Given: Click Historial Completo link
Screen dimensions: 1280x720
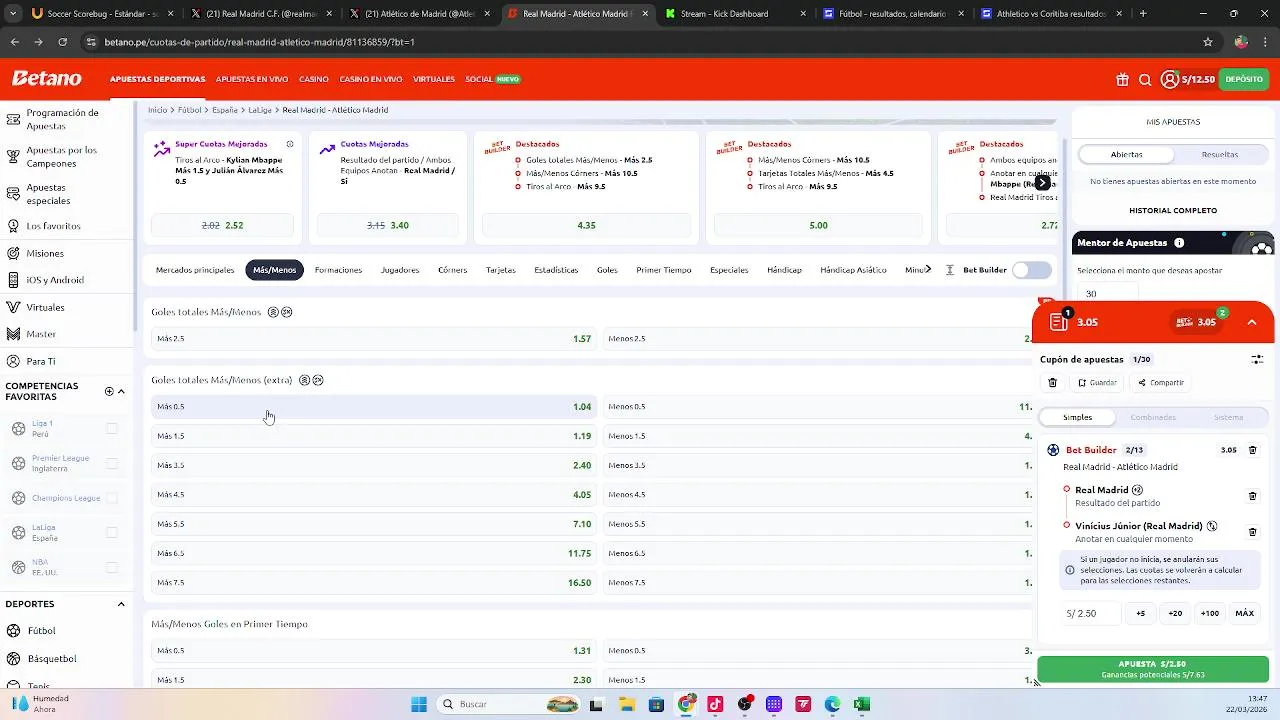Looking at the screenshot, I should point(1173,211).
